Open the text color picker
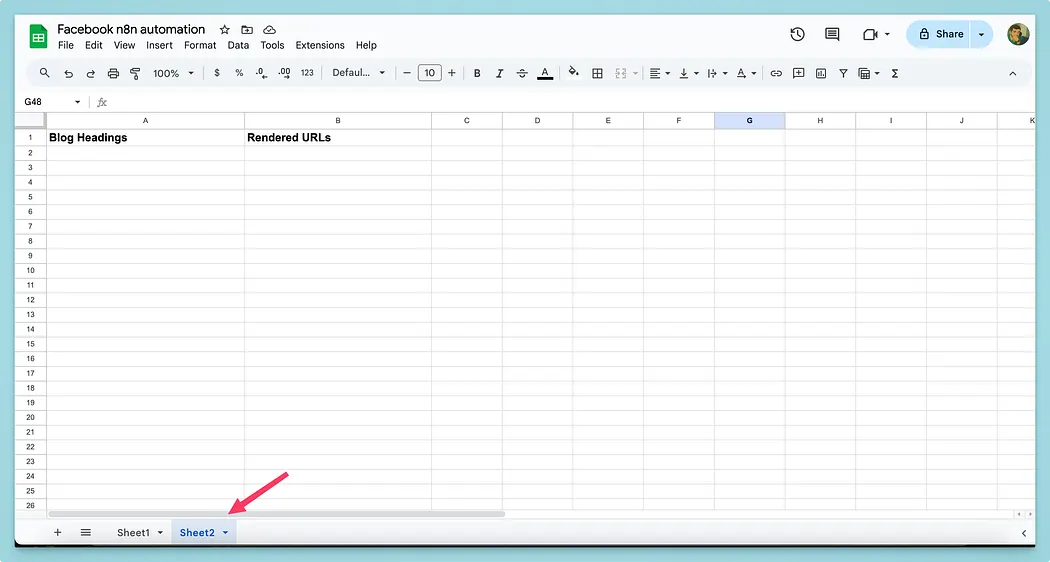Viewport: 1050px width, 562px height. click(x=545, y=74)
